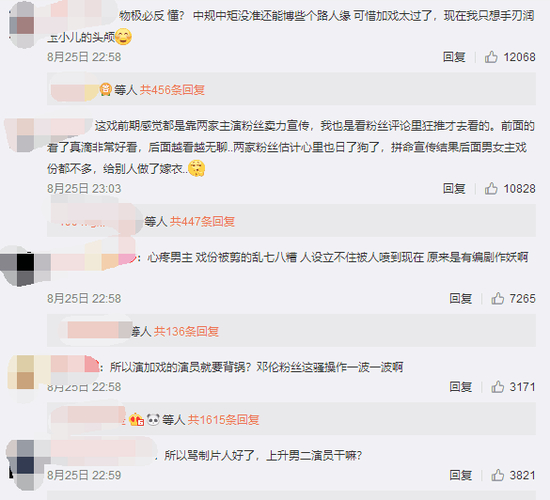
Task: Click the thinking emoji after 嫁衣
Action: (196, 168)
